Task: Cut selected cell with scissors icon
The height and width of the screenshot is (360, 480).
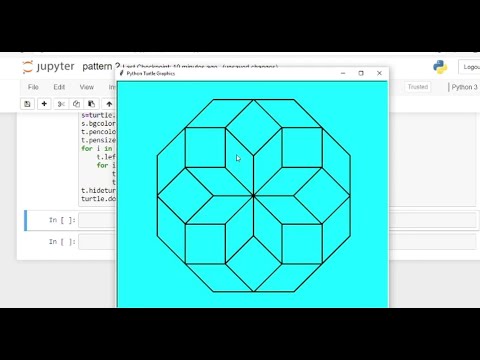Action: [61, 104]
